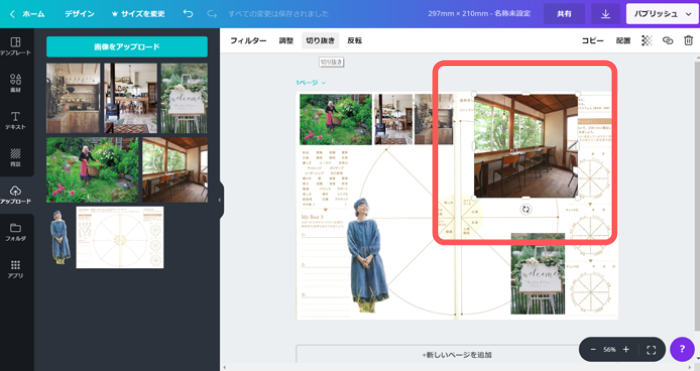Open the 調整 adjust option
This screenshot has height=371, width=700.
coord(286,41)
